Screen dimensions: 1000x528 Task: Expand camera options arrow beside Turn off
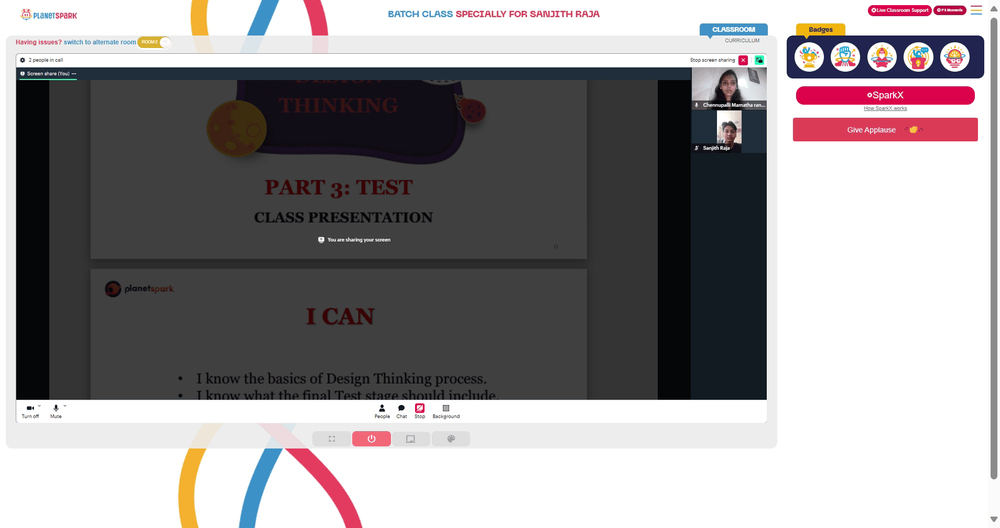click(x=40, y=406)
